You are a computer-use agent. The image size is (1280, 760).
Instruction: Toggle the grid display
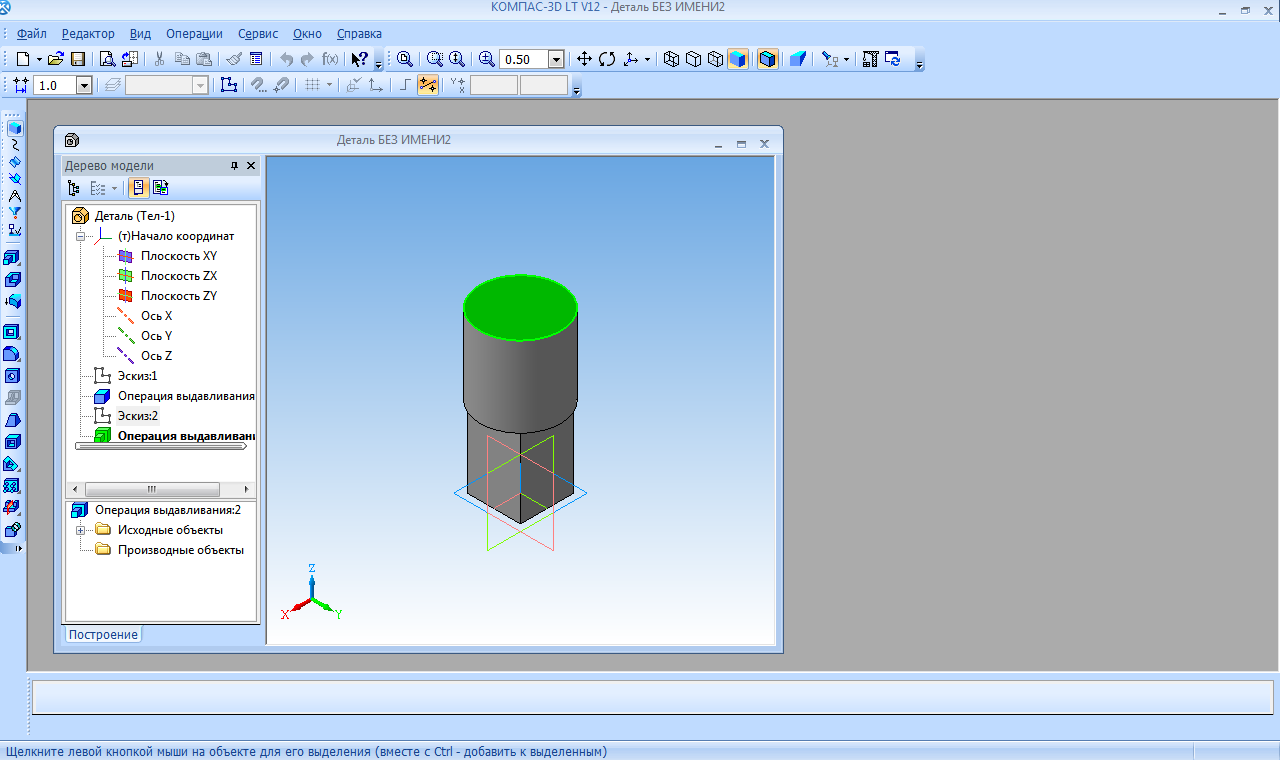point(313,86)
